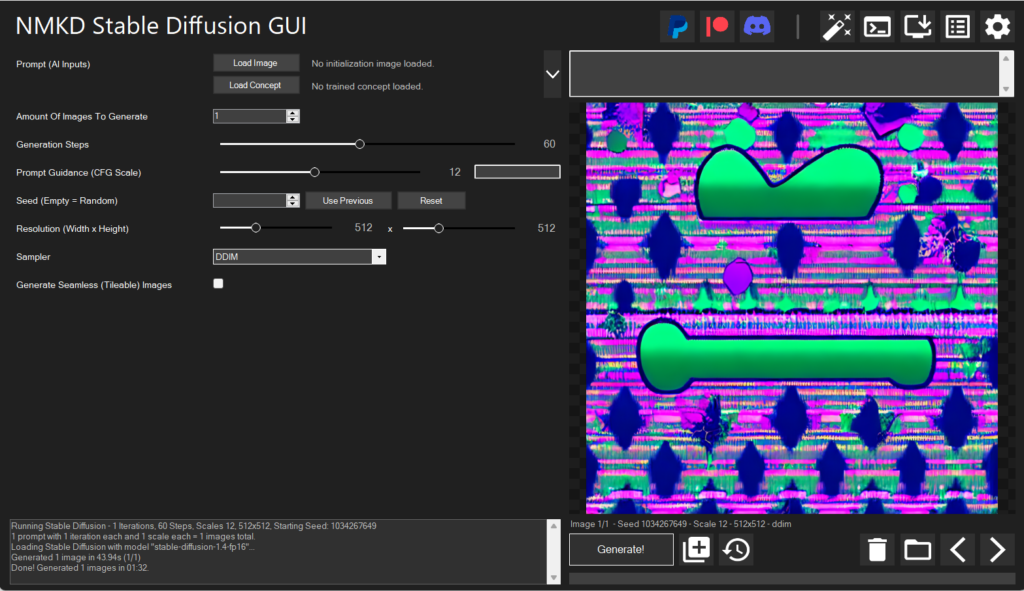Viewport: 1024px width, 591px height.
Task: Open the Discord server icon
Action: (757, 27)
